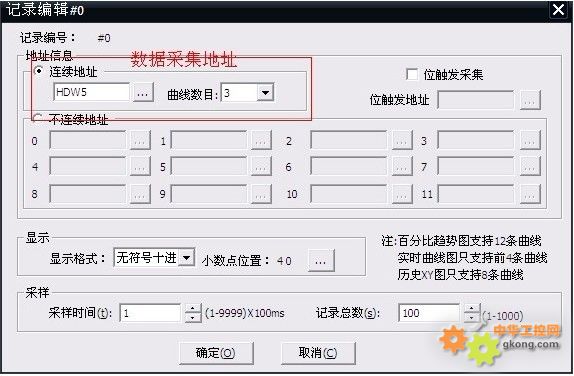Click the 采样时间 input field
Image resolution: width=574 pixels, height=376 pixels.
coord(150,313)
